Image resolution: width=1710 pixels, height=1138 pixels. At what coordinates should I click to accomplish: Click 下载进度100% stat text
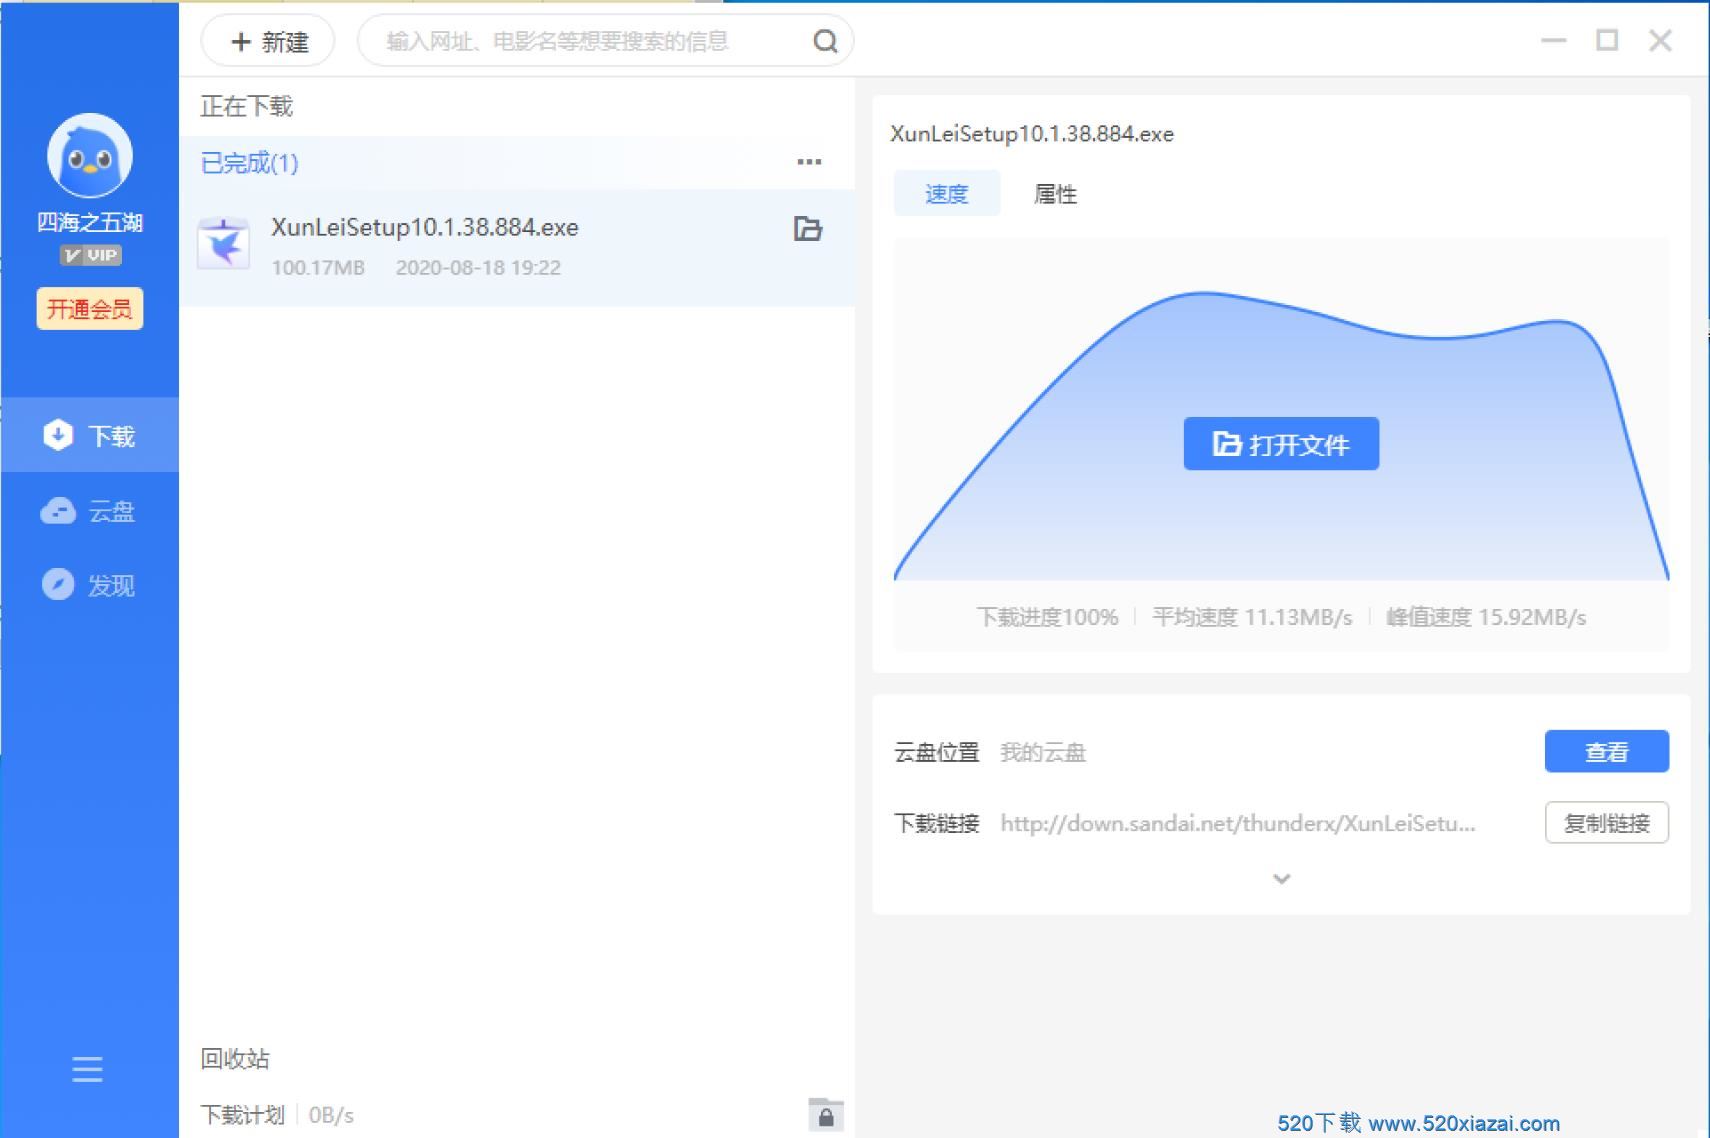point(1047,617)
